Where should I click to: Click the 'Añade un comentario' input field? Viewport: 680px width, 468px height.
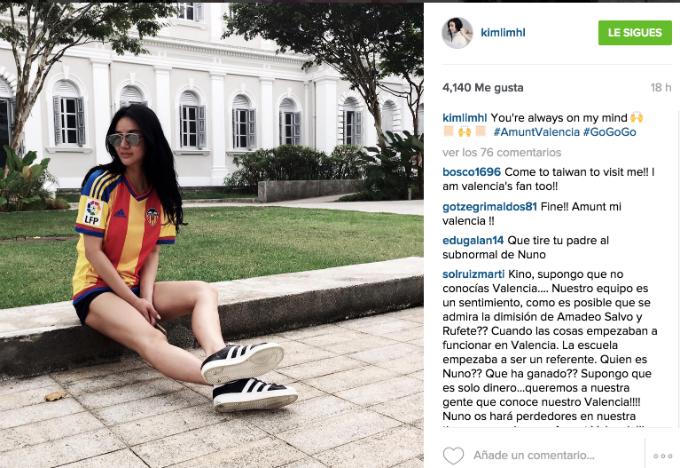click(x=534, y=455)
